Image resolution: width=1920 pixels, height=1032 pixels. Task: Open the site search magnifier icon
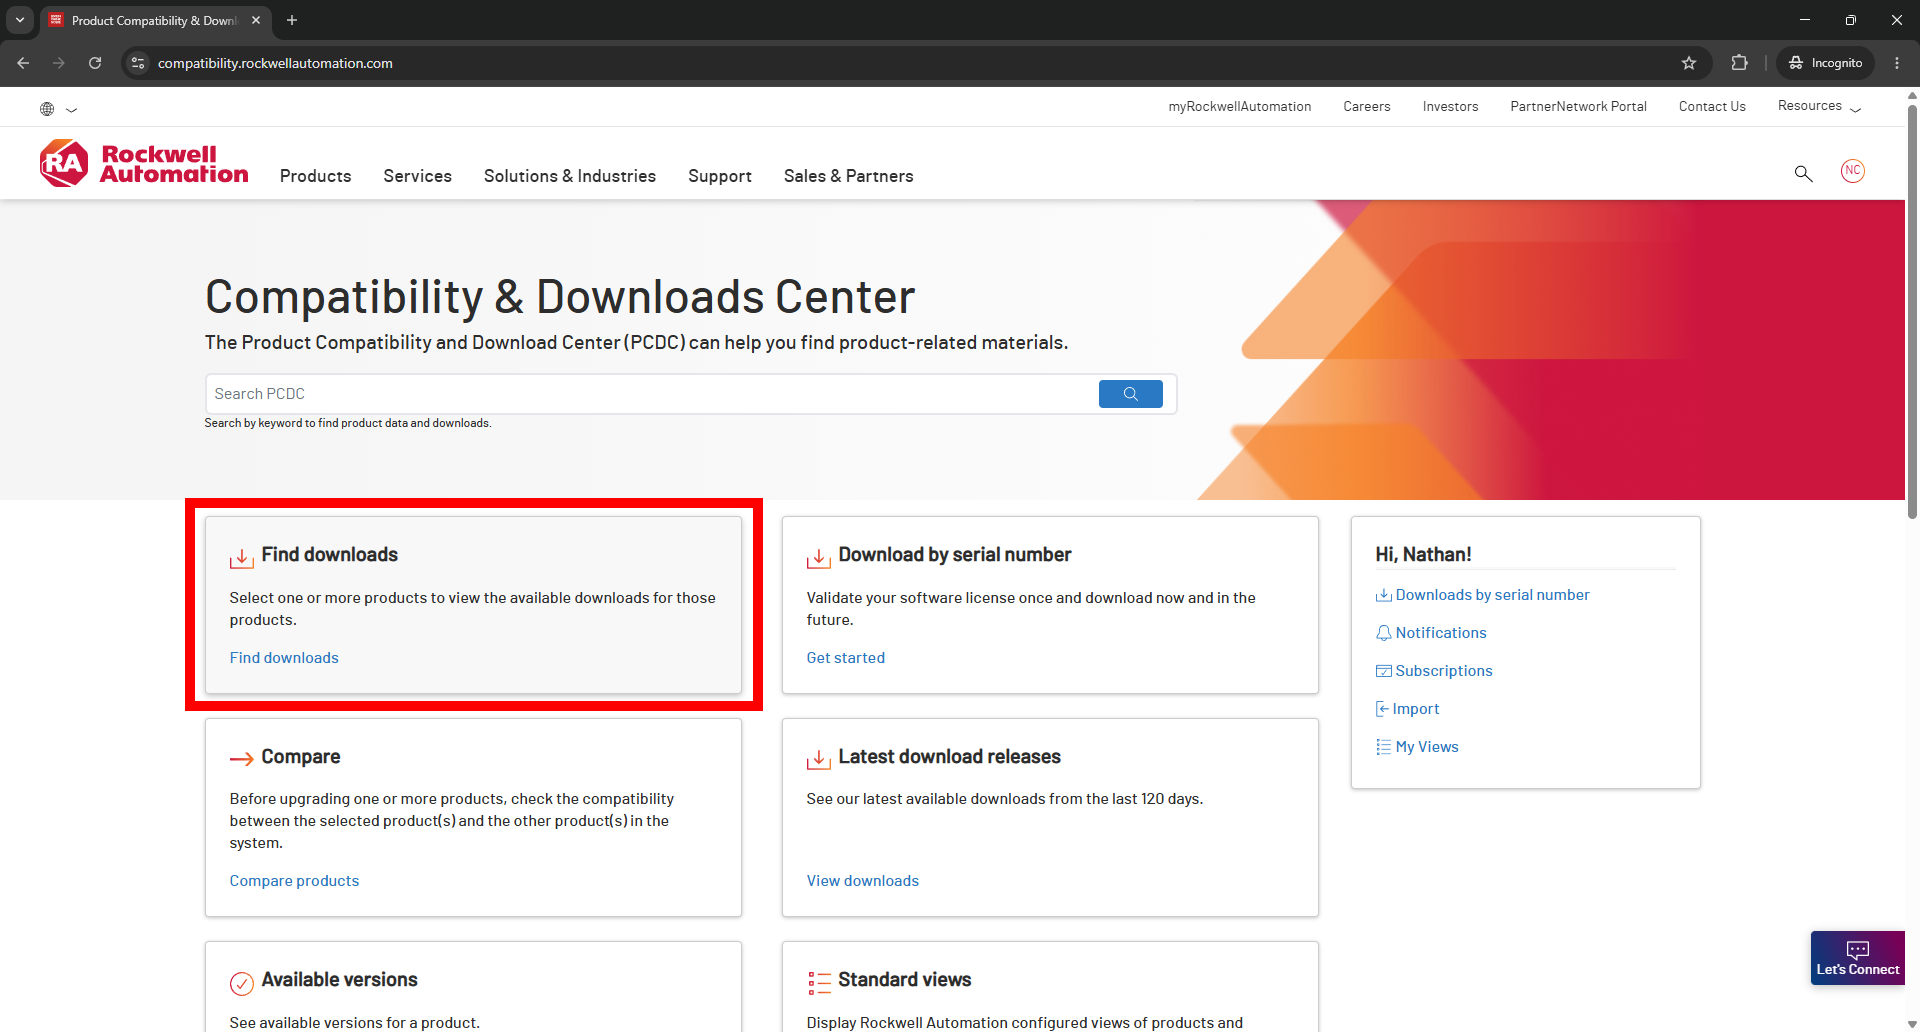(1803, 174)
